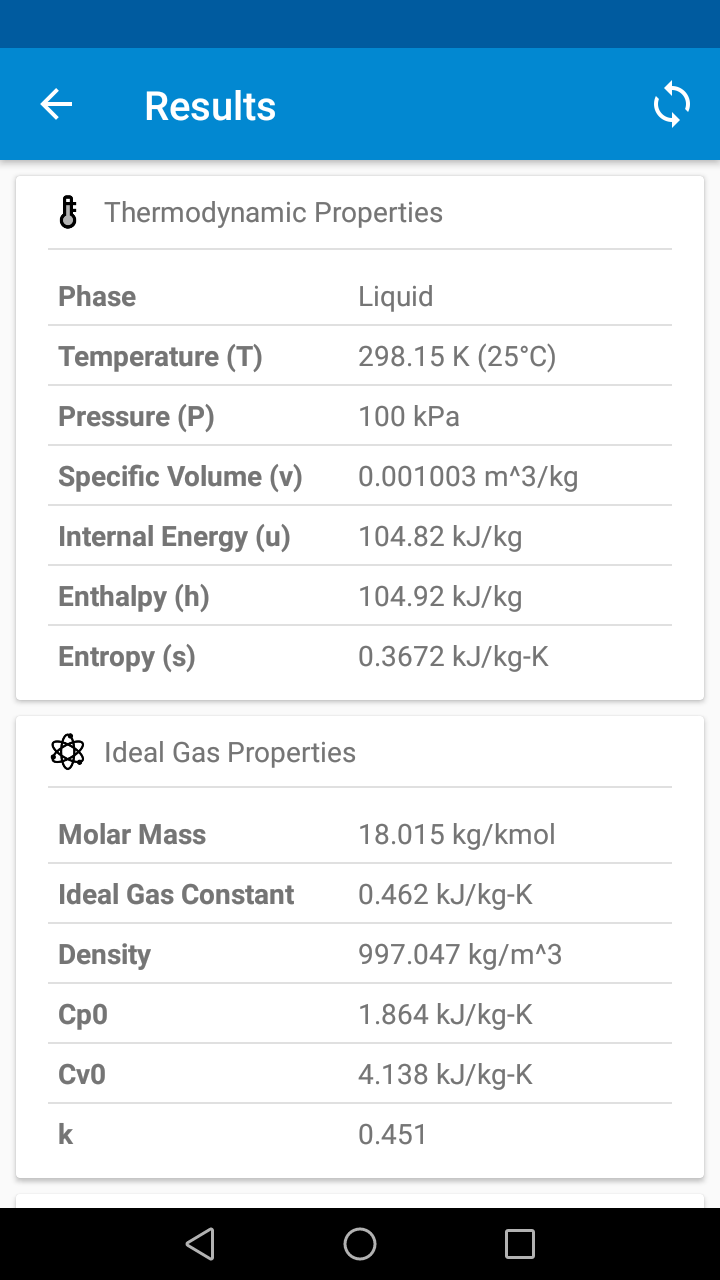Image resolution: width=720 pixels, height=1280 pixels.
Task: Tap the Cp0 value 1.864 kJ/kg-K
Action: point(445,1015)
